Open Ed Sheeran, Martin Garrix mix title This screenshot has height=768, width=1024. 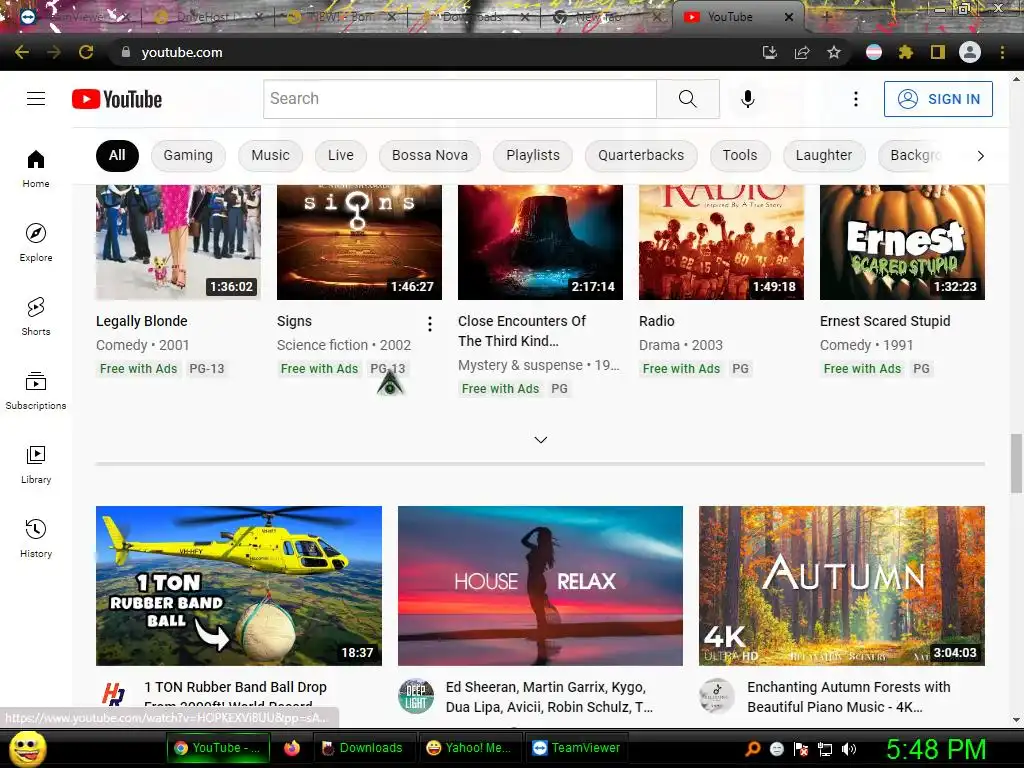pyautogui.click(x=549, y=697)
